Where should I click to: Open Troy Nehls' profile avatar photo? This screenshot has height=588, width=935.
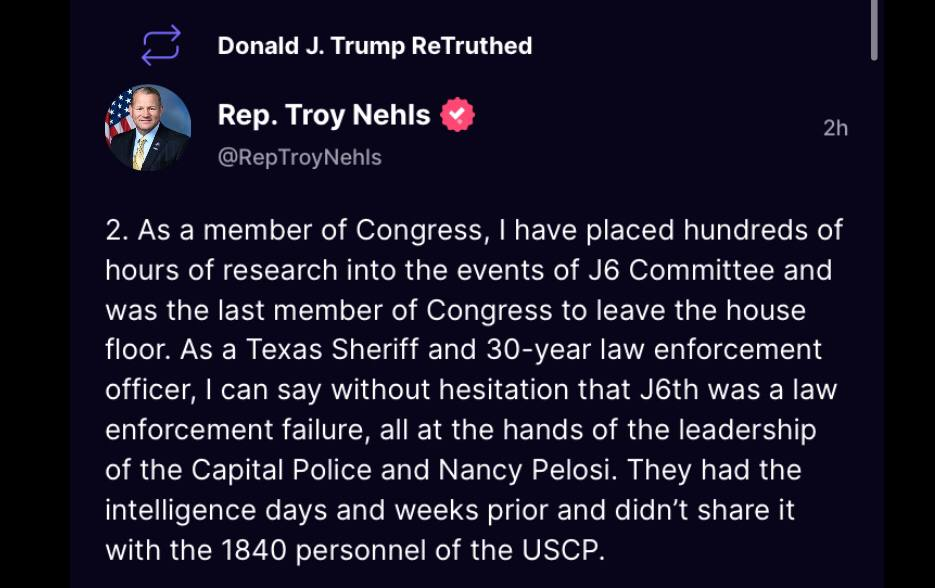148,128
